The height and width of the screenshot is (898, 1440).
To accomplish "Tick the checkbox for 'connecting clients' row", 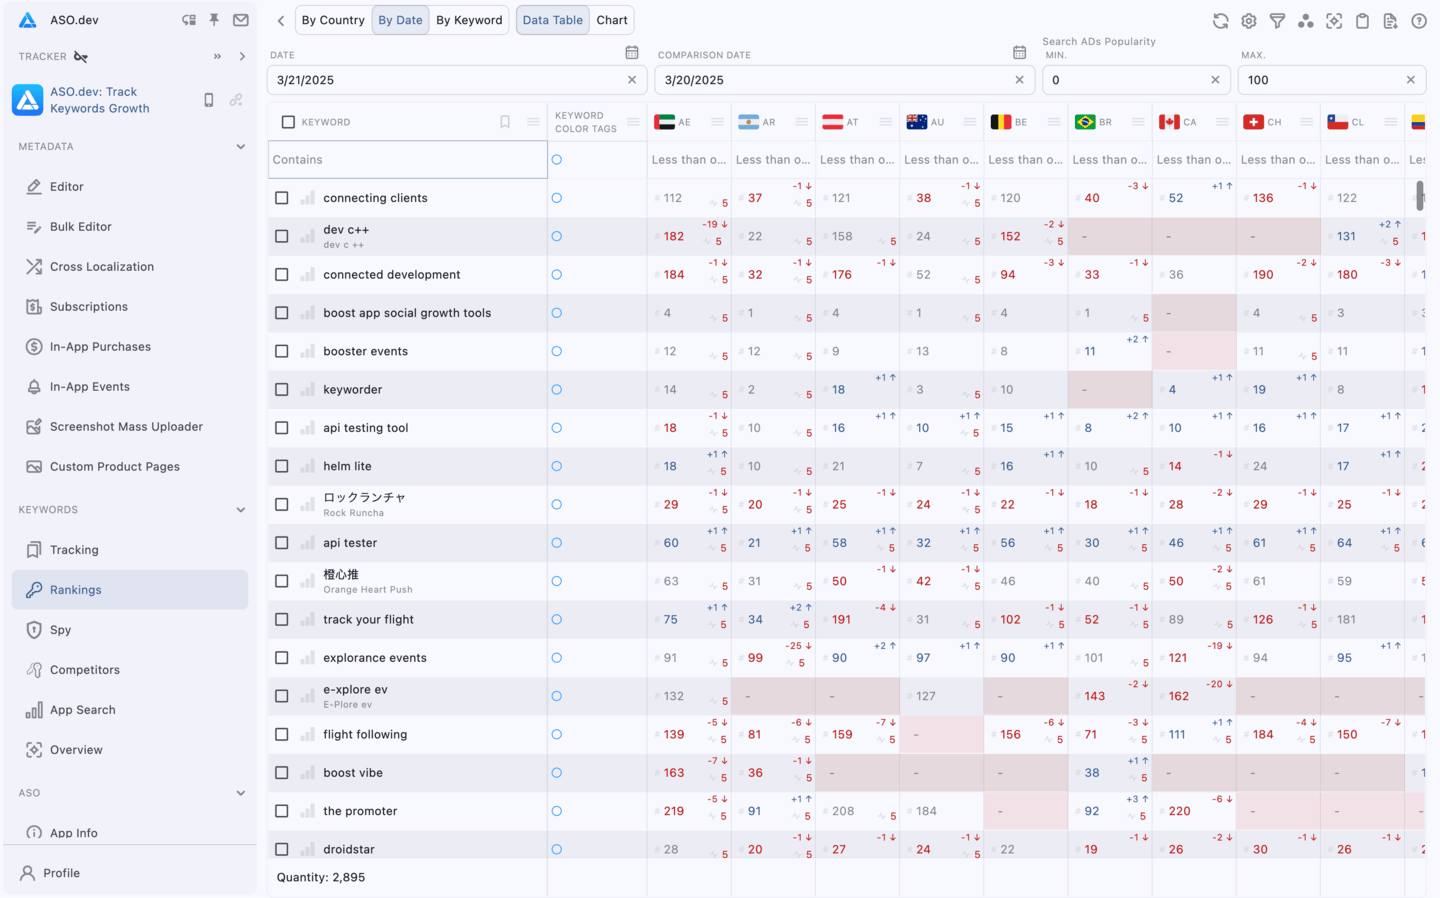I will [282, 198].
